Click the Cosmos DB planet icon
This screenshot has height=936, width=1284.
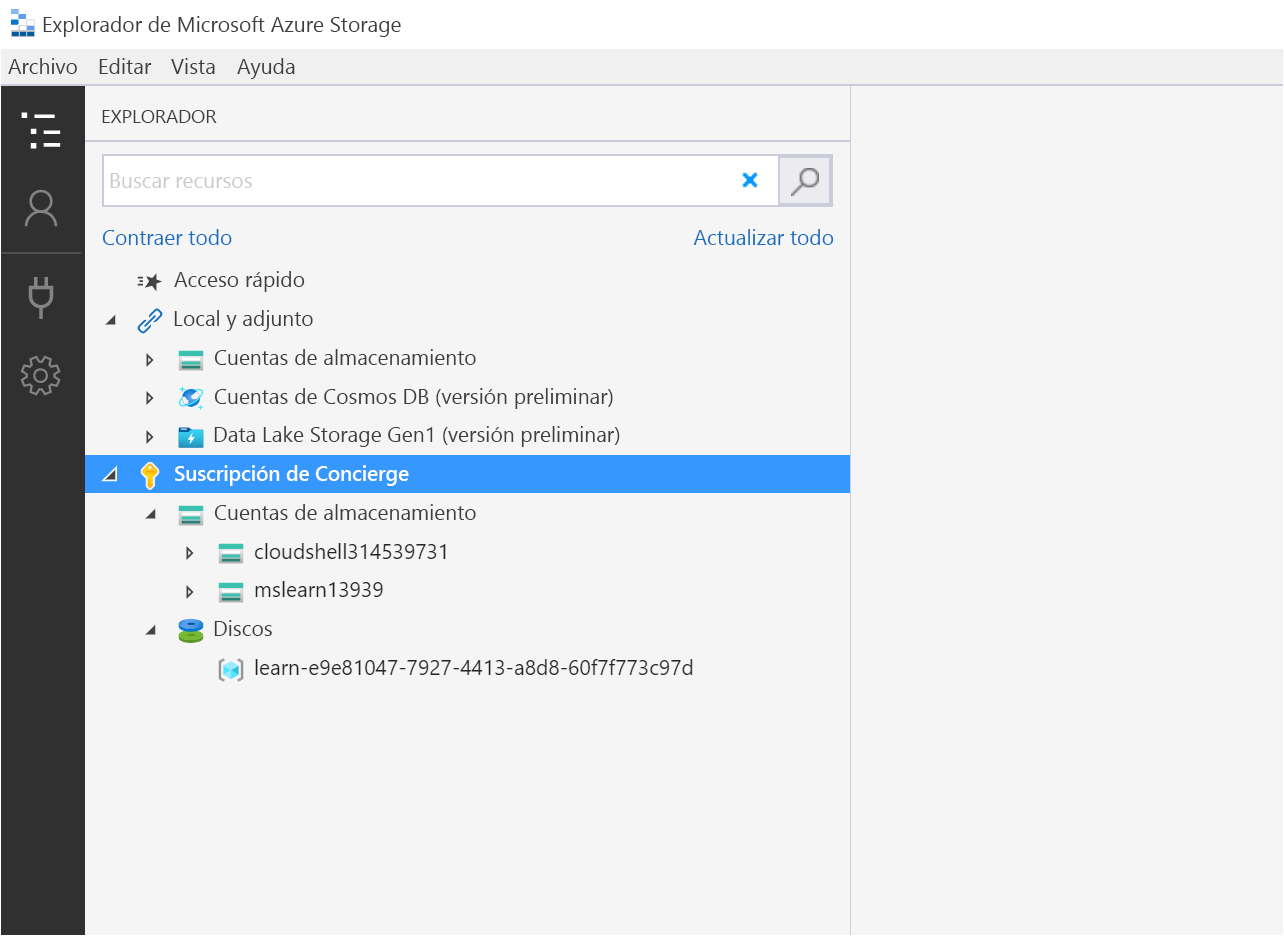[191, 397]
